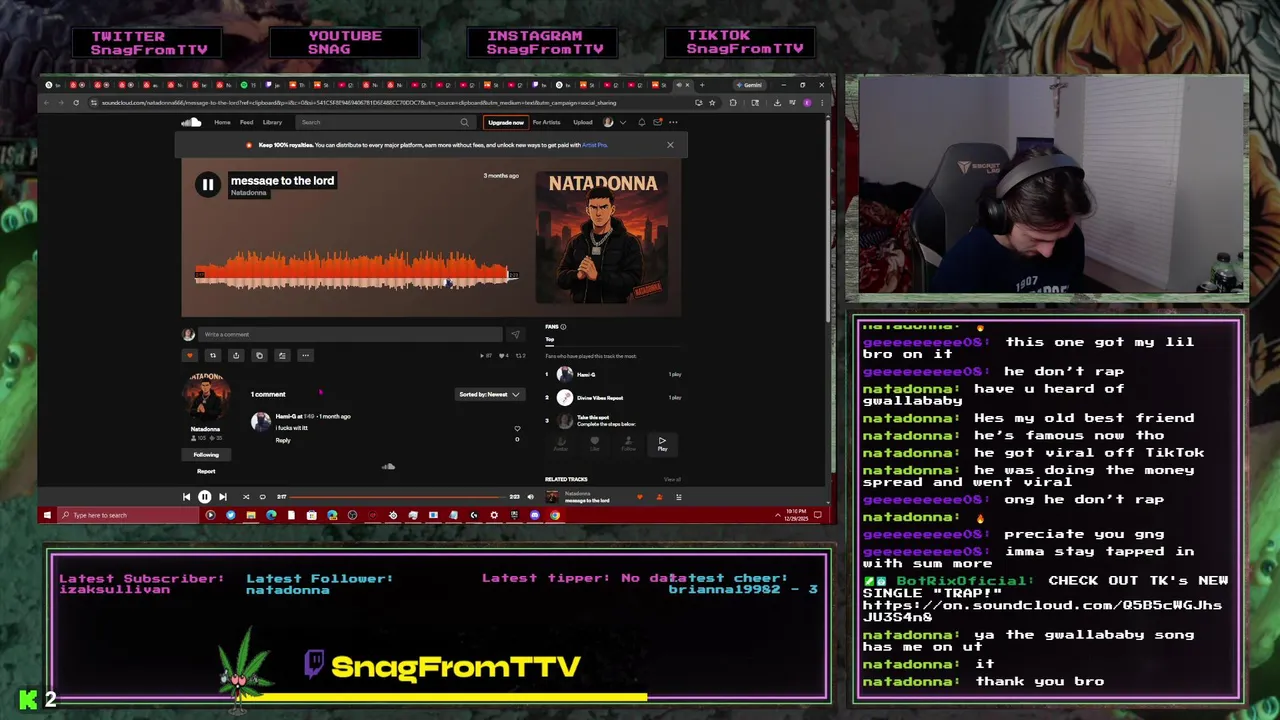
Task: Open the Next up queue icon
Action: click(x=678, y=497)
